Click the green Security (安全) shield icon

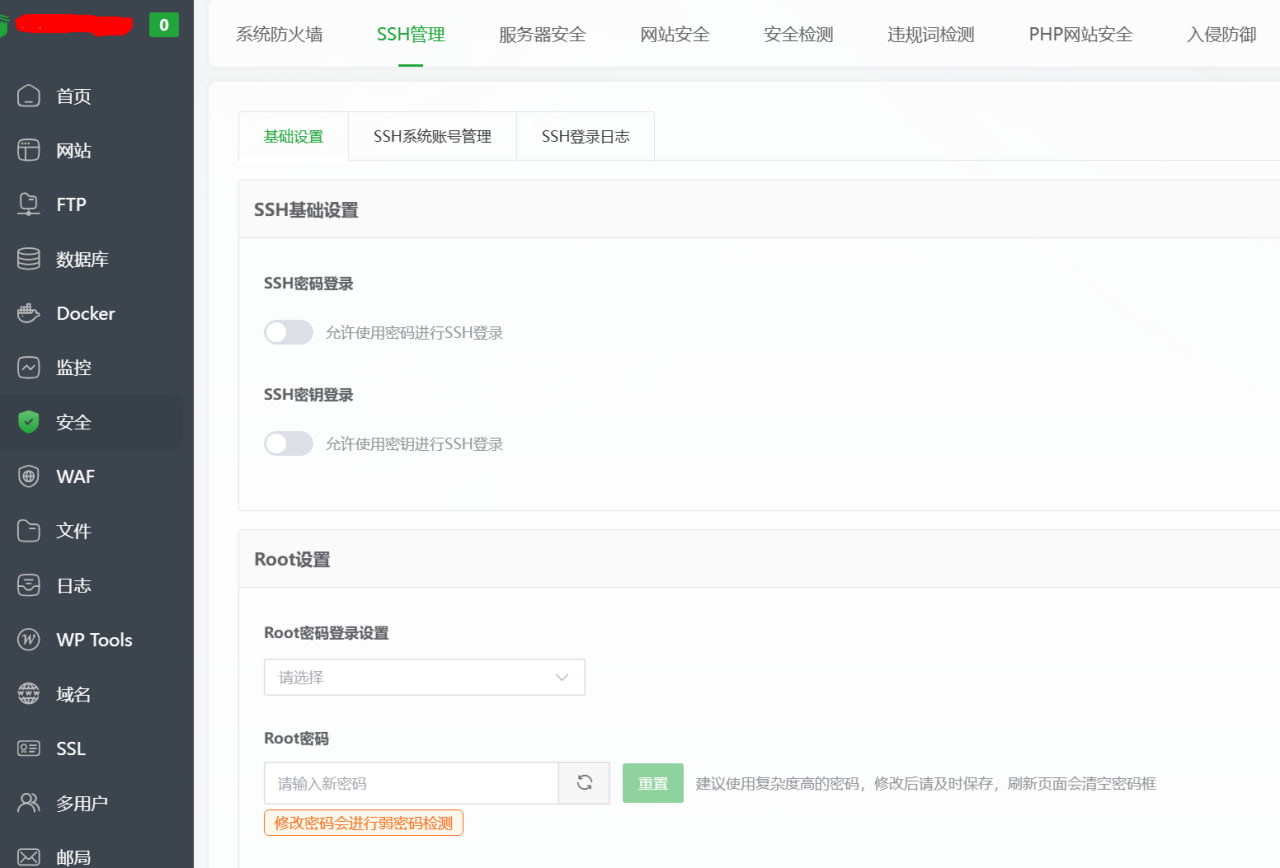point(29,422)
